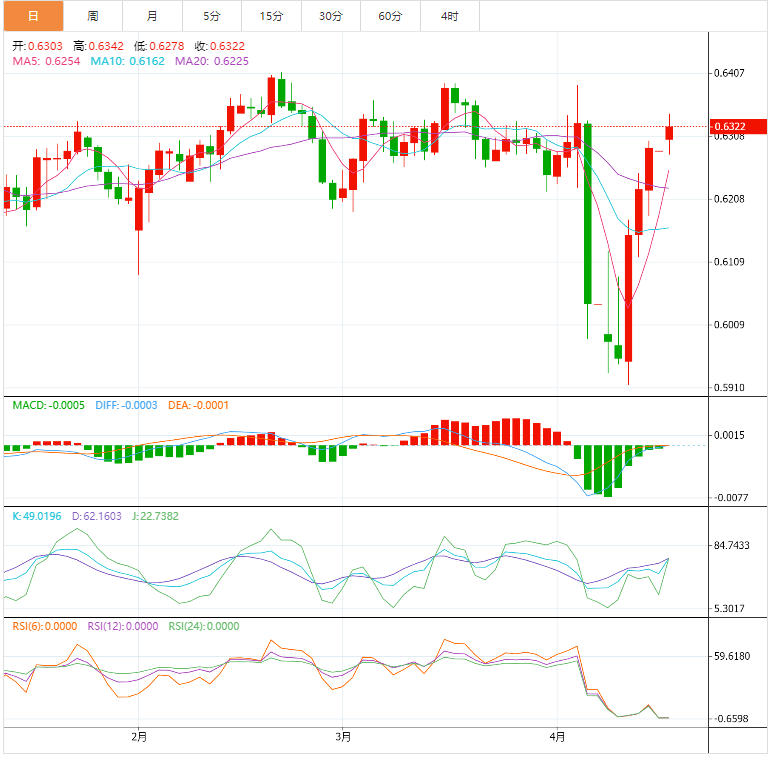Open the 5分 timeframe tab
The height and width of the screenshot is (757, 768).
(x=211, y=16)
